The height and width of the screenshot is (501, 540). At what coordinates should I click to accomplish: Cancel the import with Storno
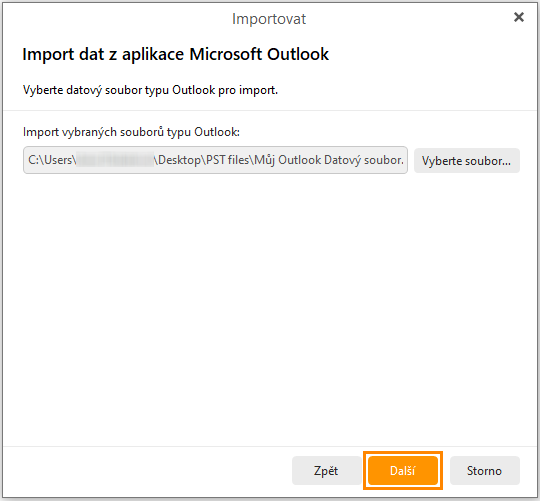pos(484,470)
